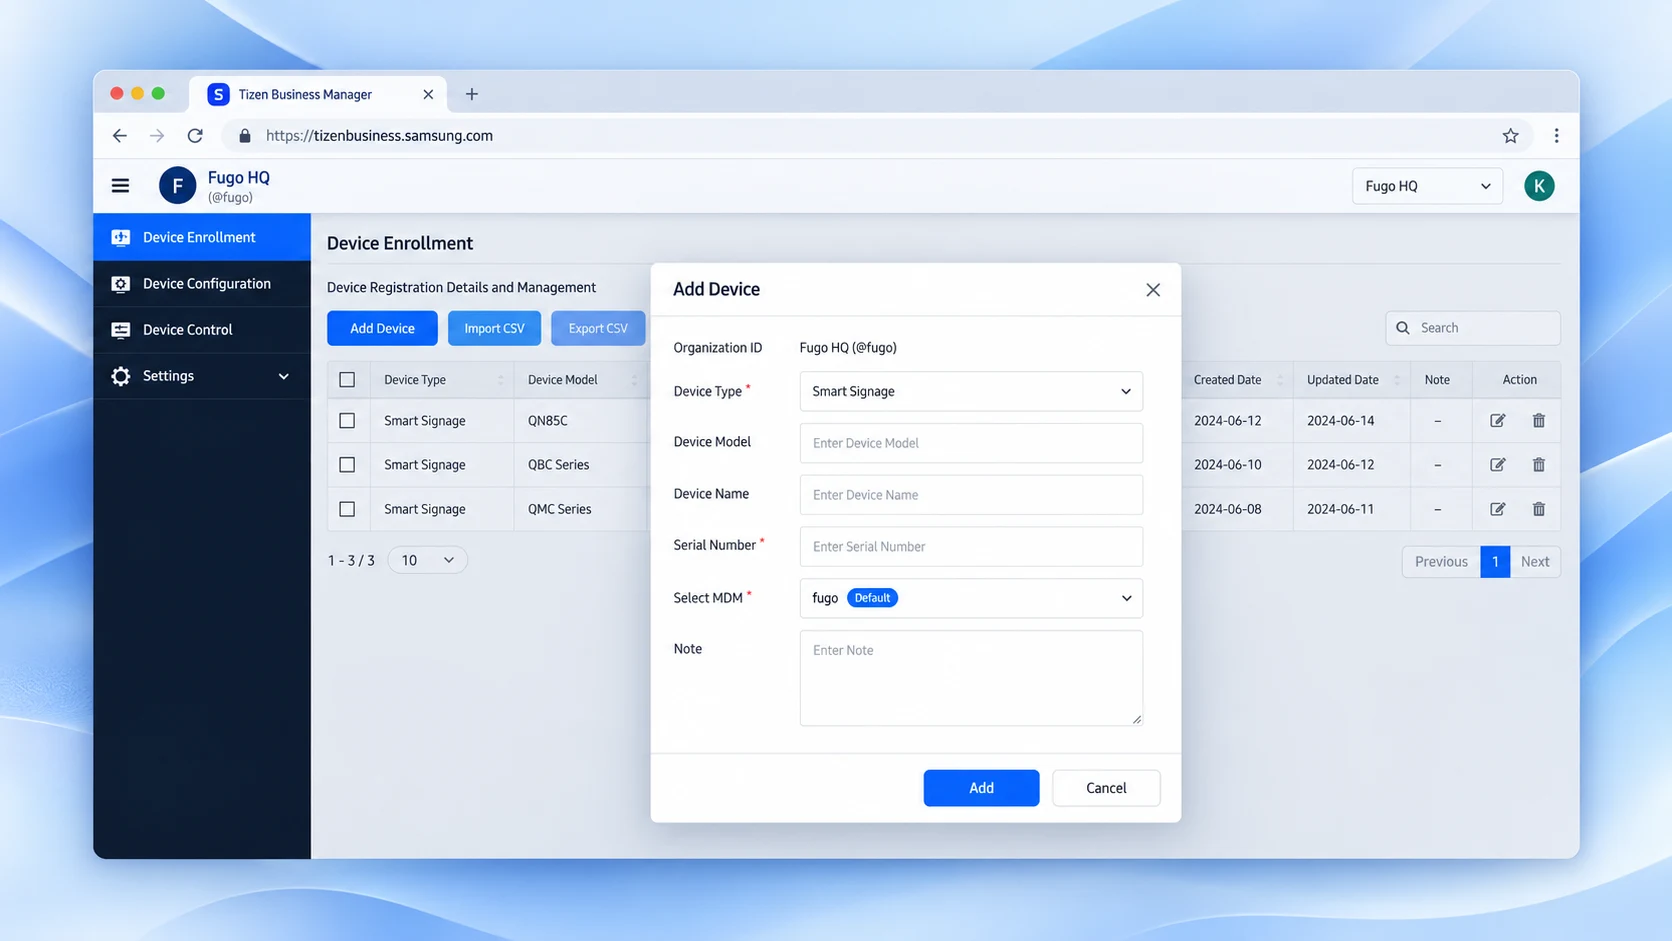Click the Add Device toolbar button
1672x941 pixels.
click(x=382, y=328)
